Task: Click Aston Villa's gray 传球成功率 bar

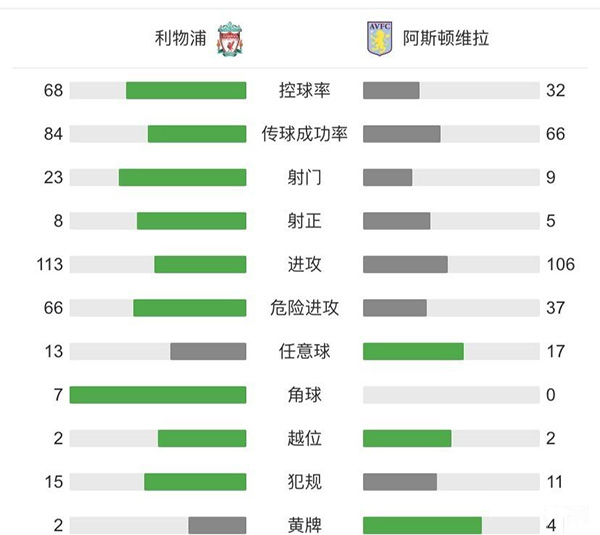Action: [x=402, y=134]
